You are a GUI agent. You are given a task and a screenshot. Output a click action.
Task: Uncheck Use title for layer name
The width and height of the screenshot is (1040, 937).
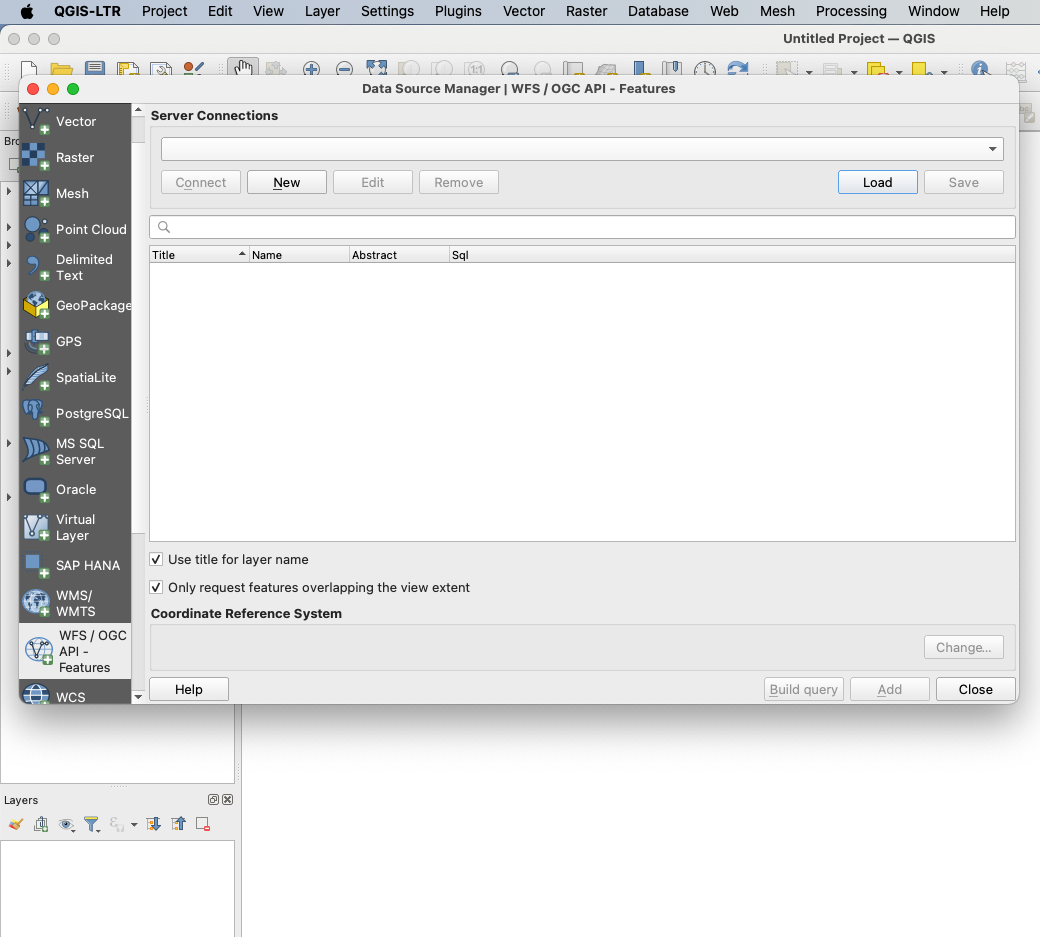click(156, 560)
